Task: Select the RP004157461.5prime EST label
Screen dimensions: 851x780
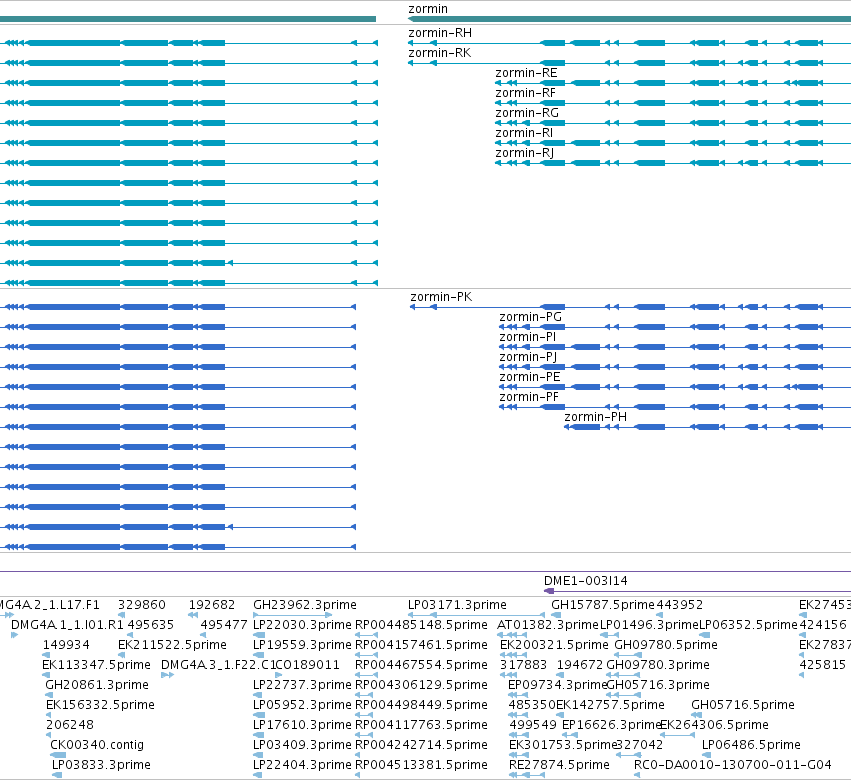Action: click(421, 645)
